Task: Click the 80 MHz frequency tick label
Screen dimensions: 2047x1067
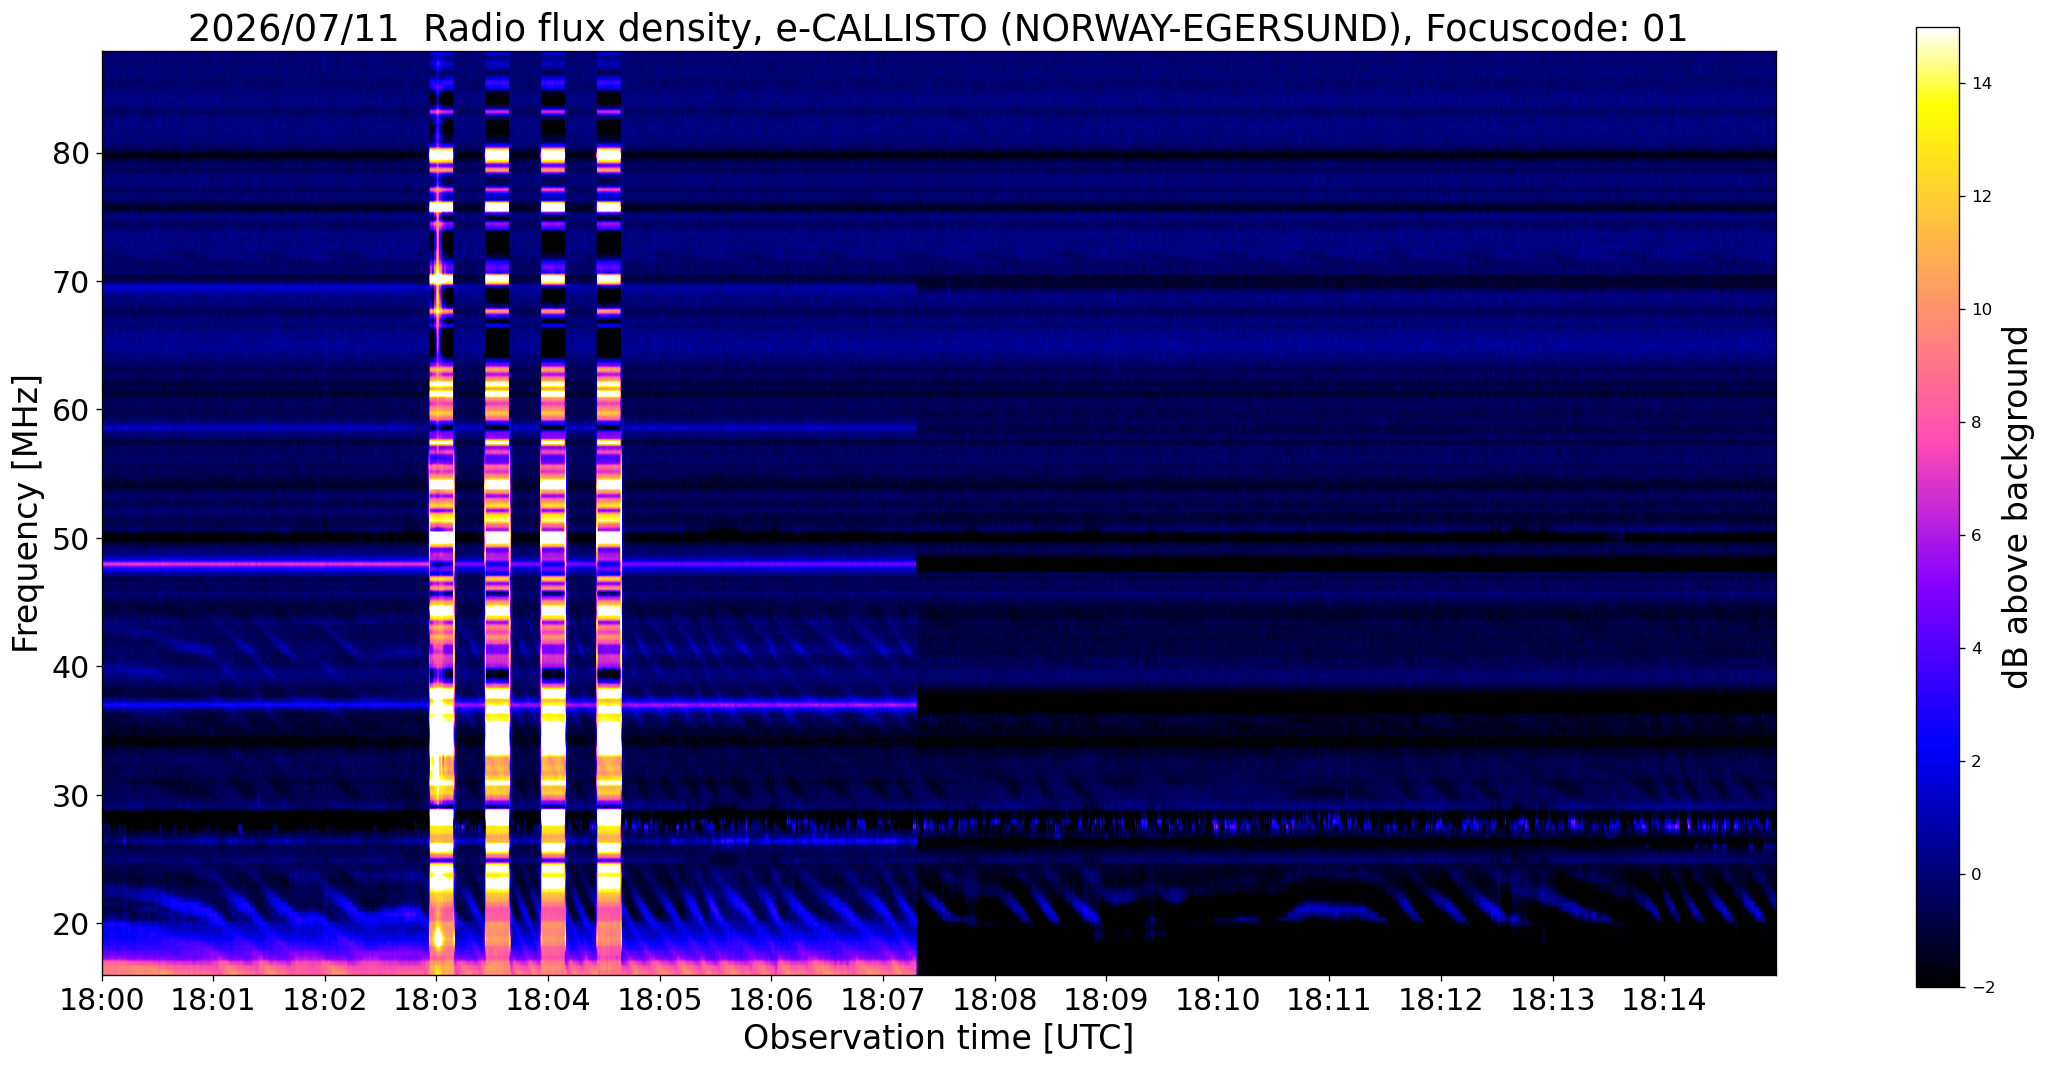Action: [x=72, y=154]
